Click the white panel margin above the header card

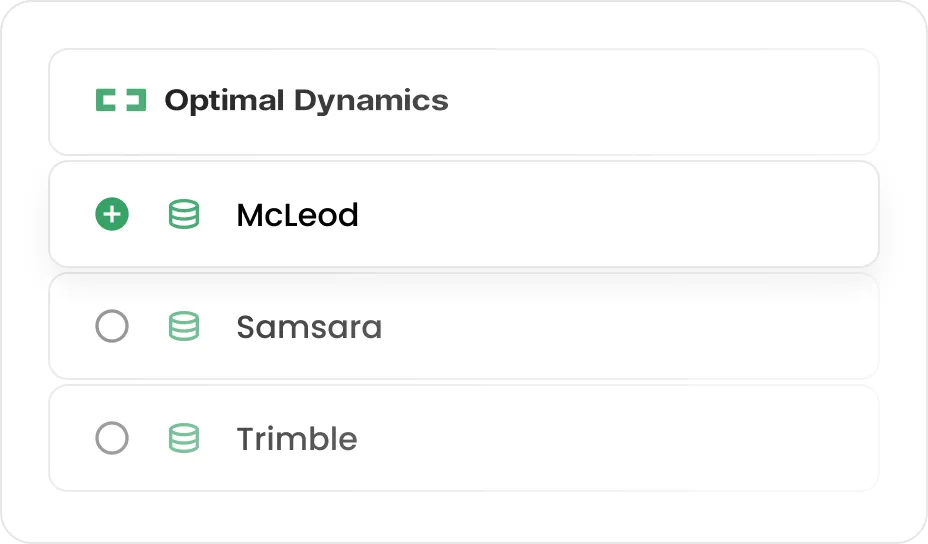click(464, 27)
